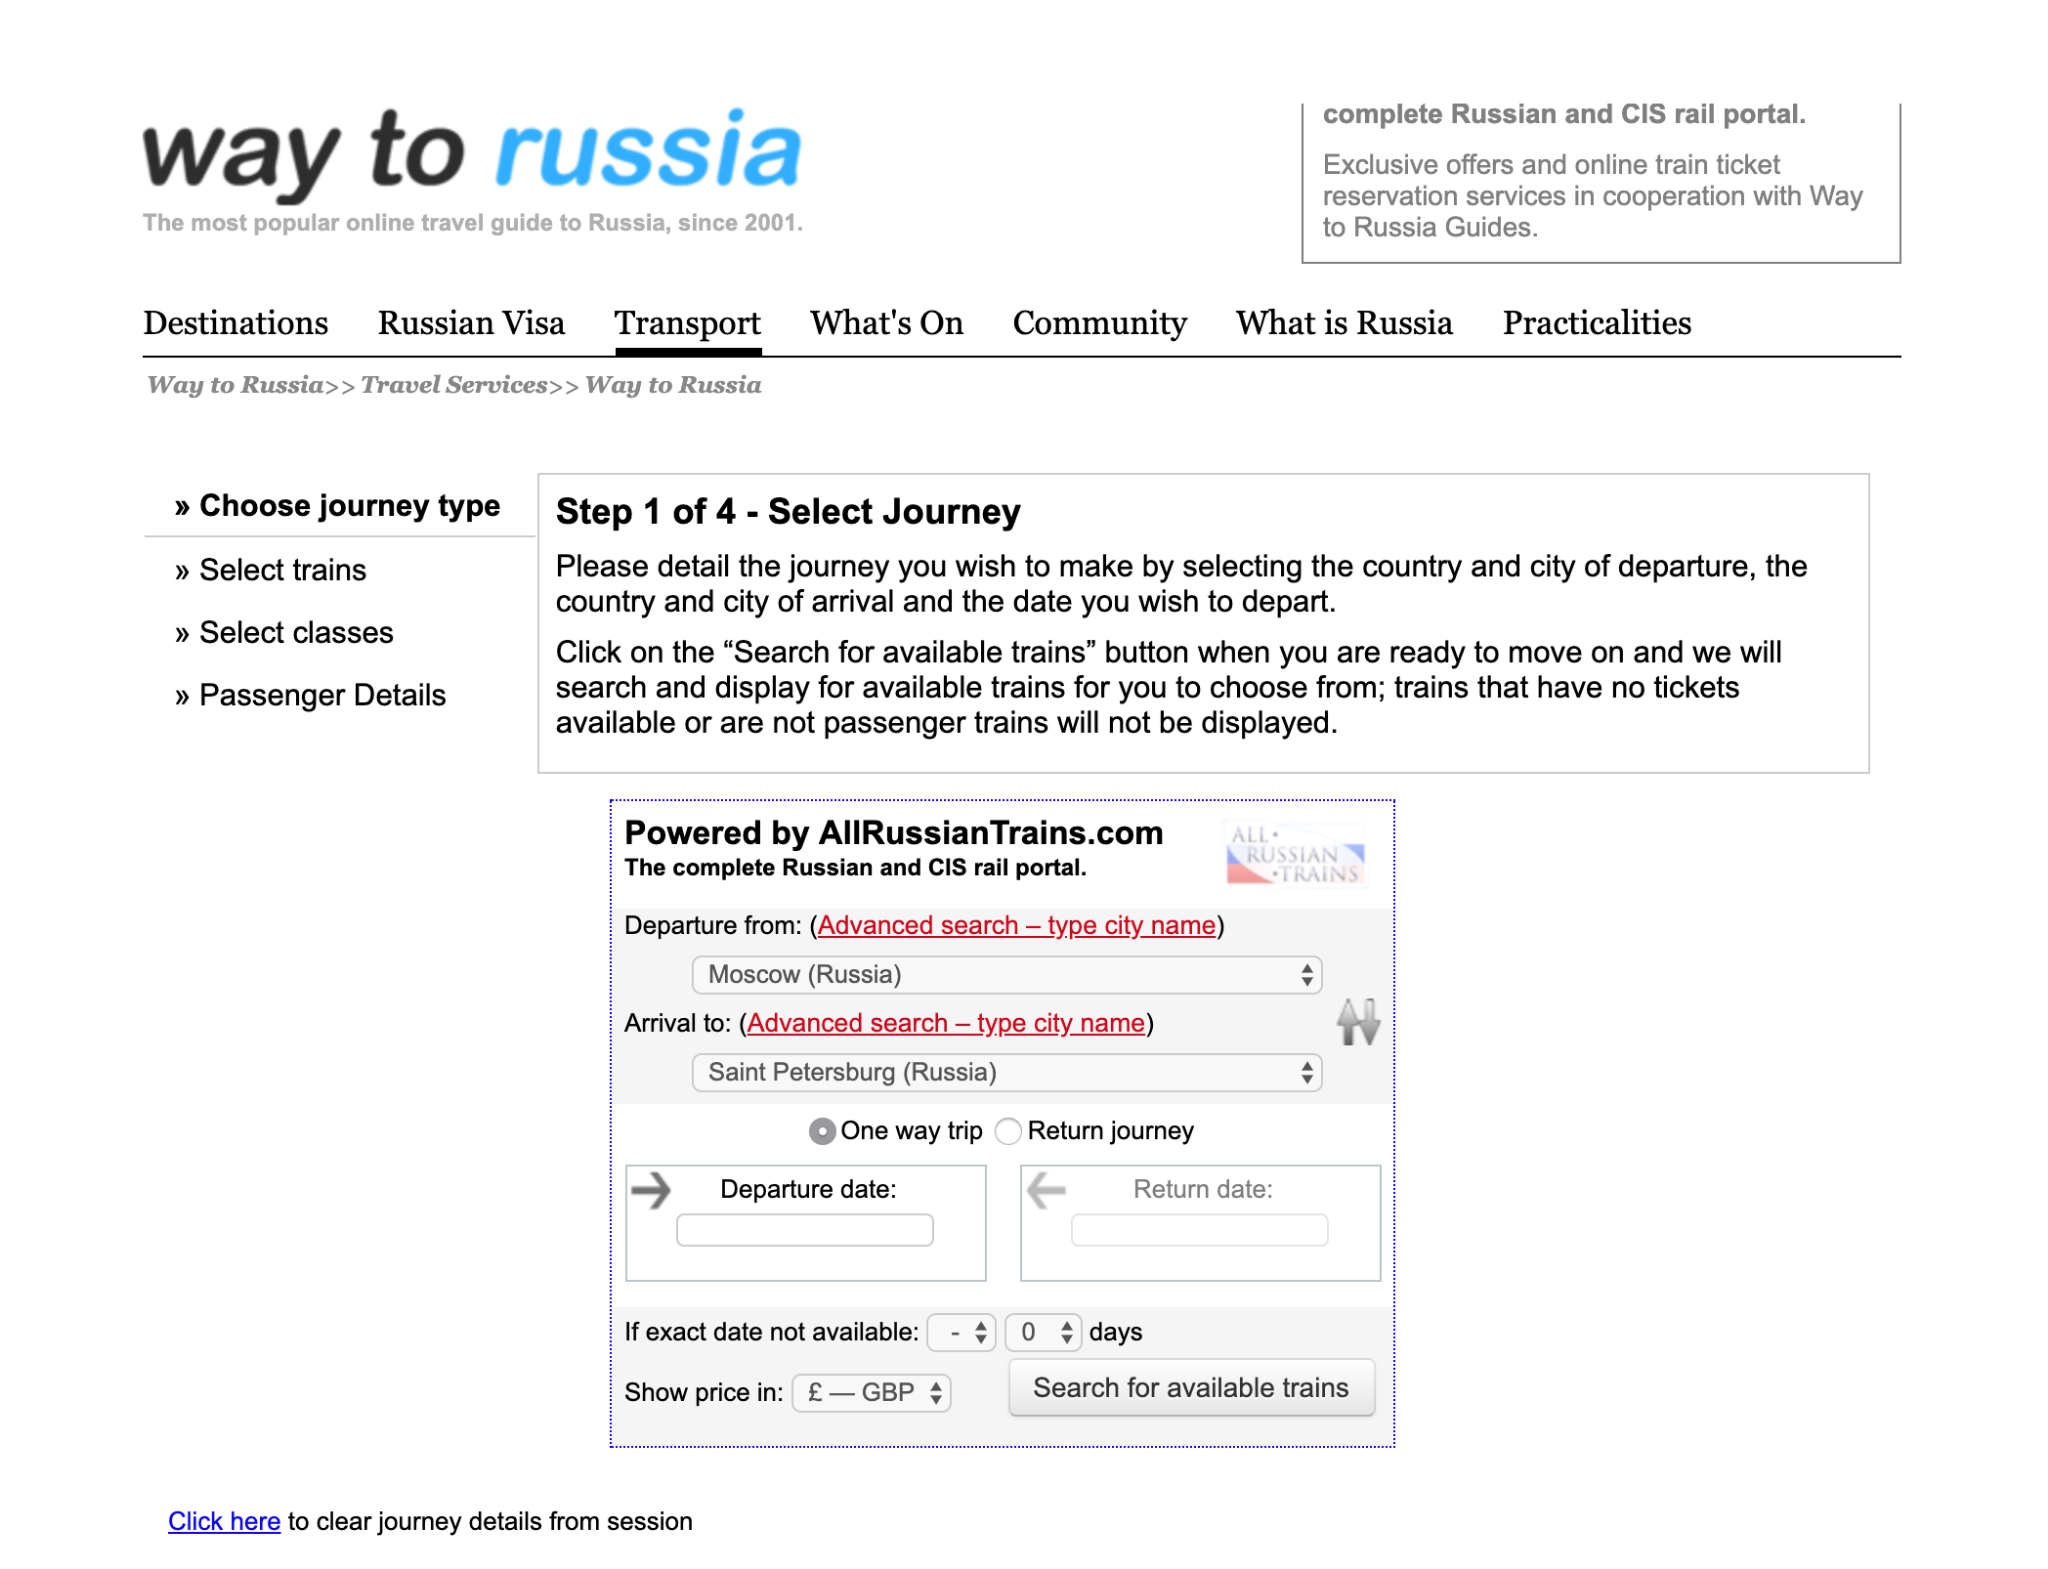This screenshot has width=2048, height=1569.
Task: Click the All Russian Trains logo
Action: 1294,855
